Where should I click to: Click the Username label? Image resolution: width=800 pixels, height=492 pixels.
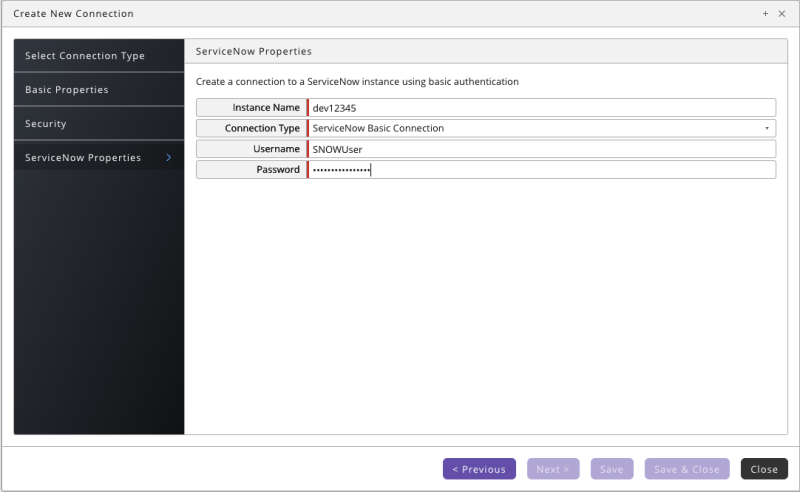click(x=276, y=149)
